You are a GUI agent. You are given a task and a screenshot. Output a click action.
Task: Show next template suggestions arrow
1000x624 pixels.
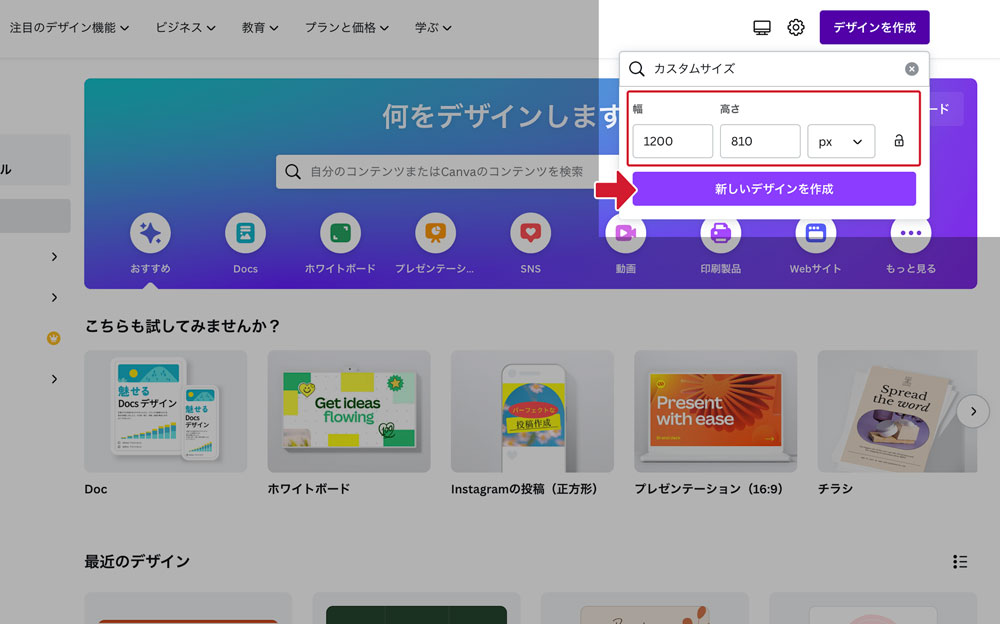pyautogui.click(x=973, y=412)
